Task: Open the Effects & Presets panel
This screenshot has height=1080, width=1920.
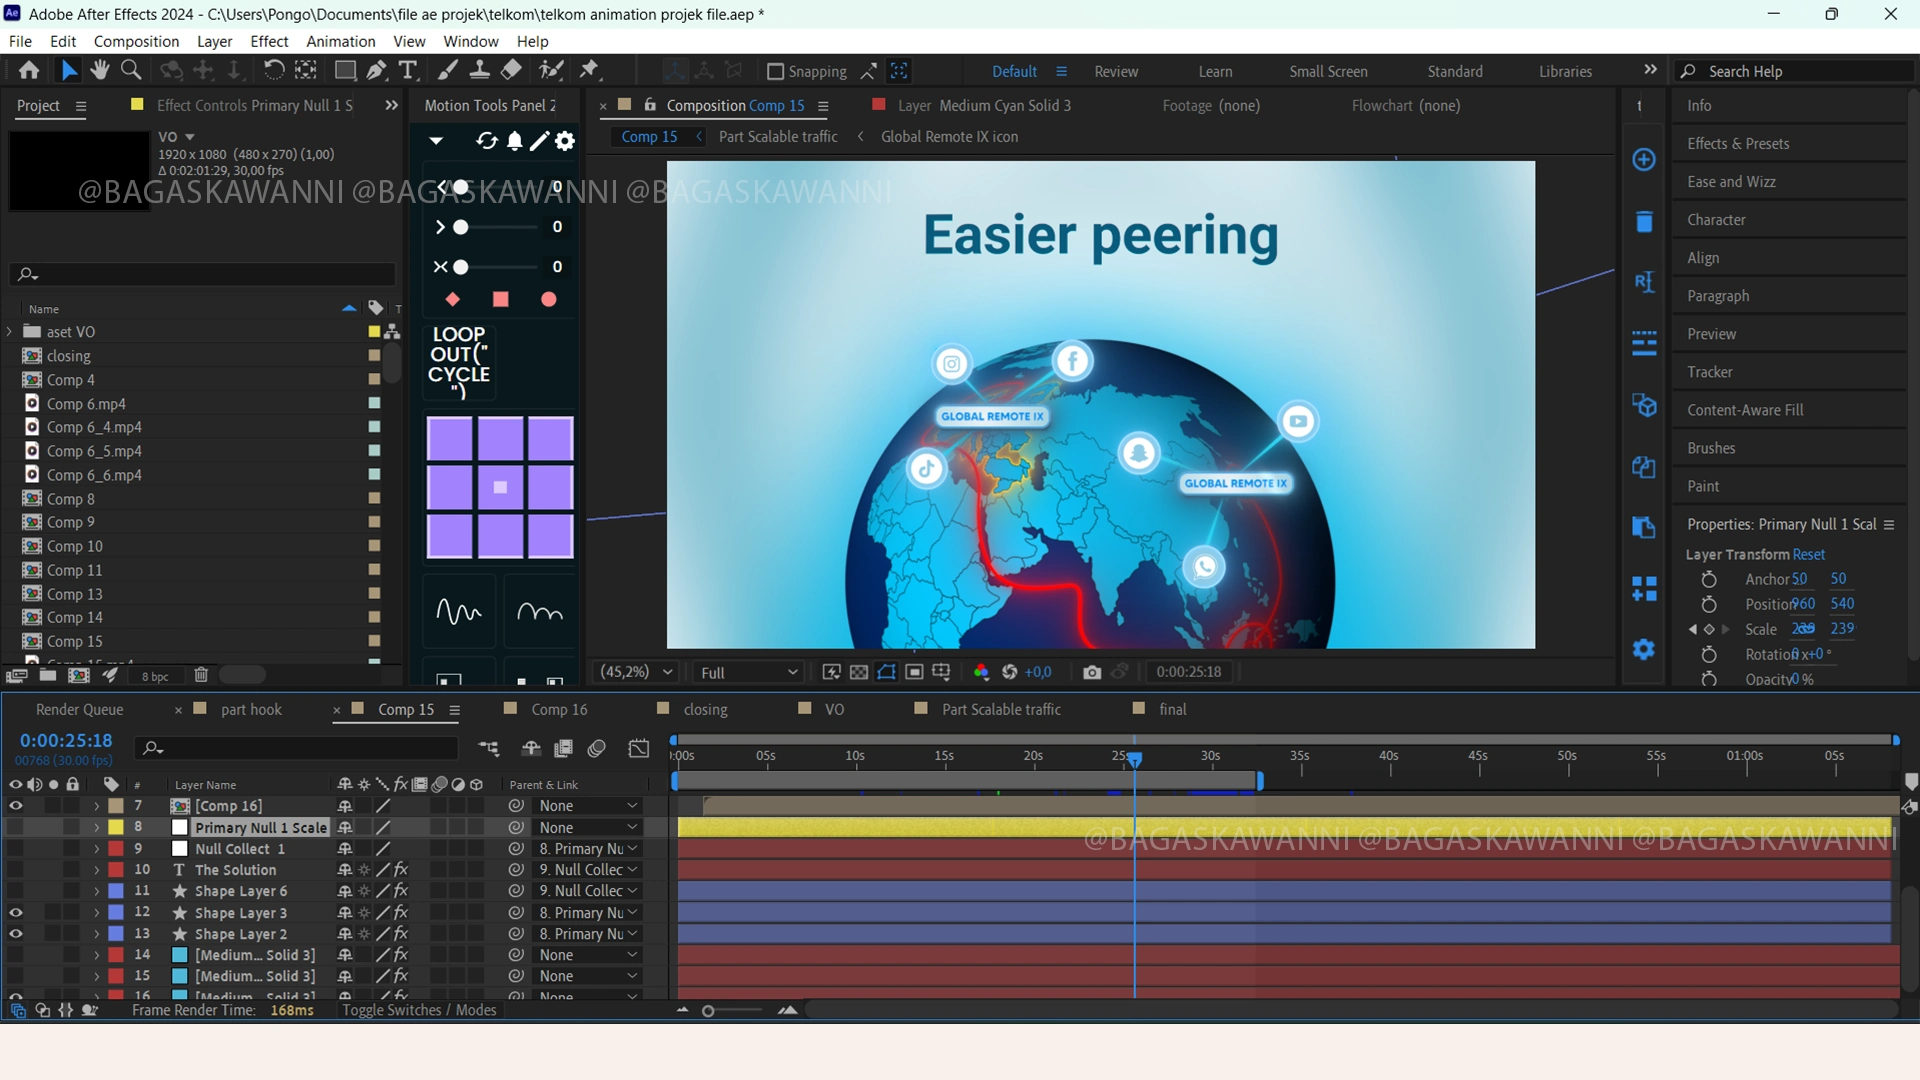Action: 1738,143
